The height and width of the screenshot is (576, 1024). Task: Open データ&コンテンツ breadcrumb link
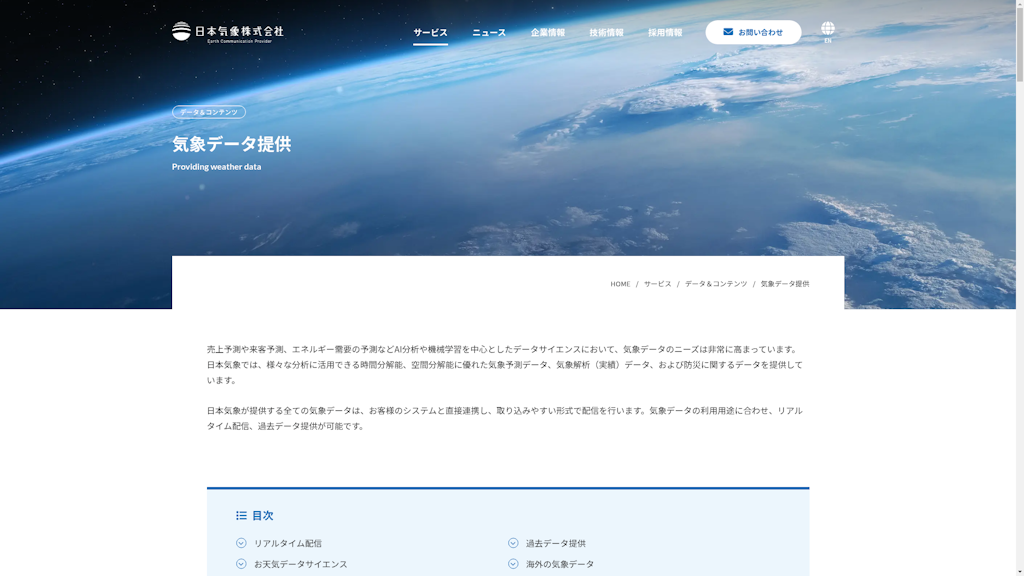pos(716,284)
